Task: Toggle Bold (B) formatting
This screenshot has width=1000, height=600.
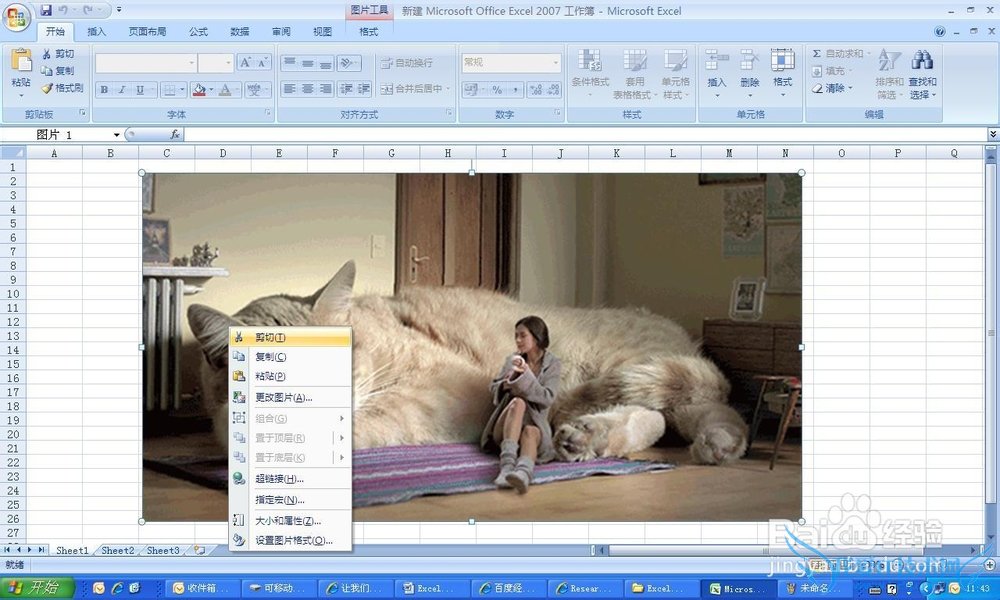Action: 104,90
